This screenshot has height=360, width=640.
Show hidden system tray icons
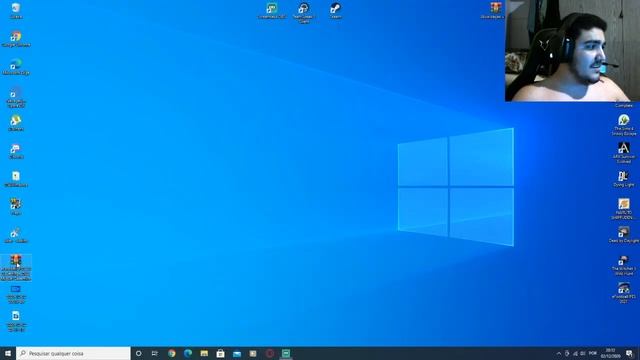pos(559,353)
